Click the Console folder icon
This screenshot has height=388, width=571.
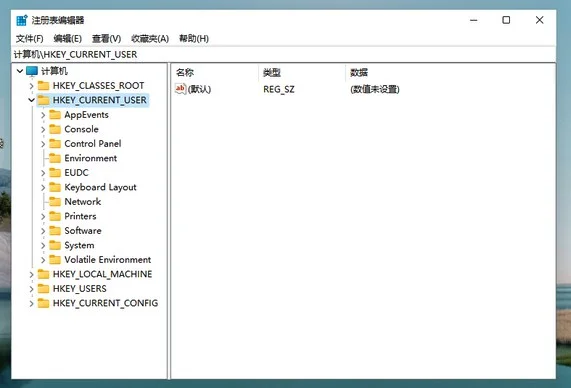click(55, 129)
